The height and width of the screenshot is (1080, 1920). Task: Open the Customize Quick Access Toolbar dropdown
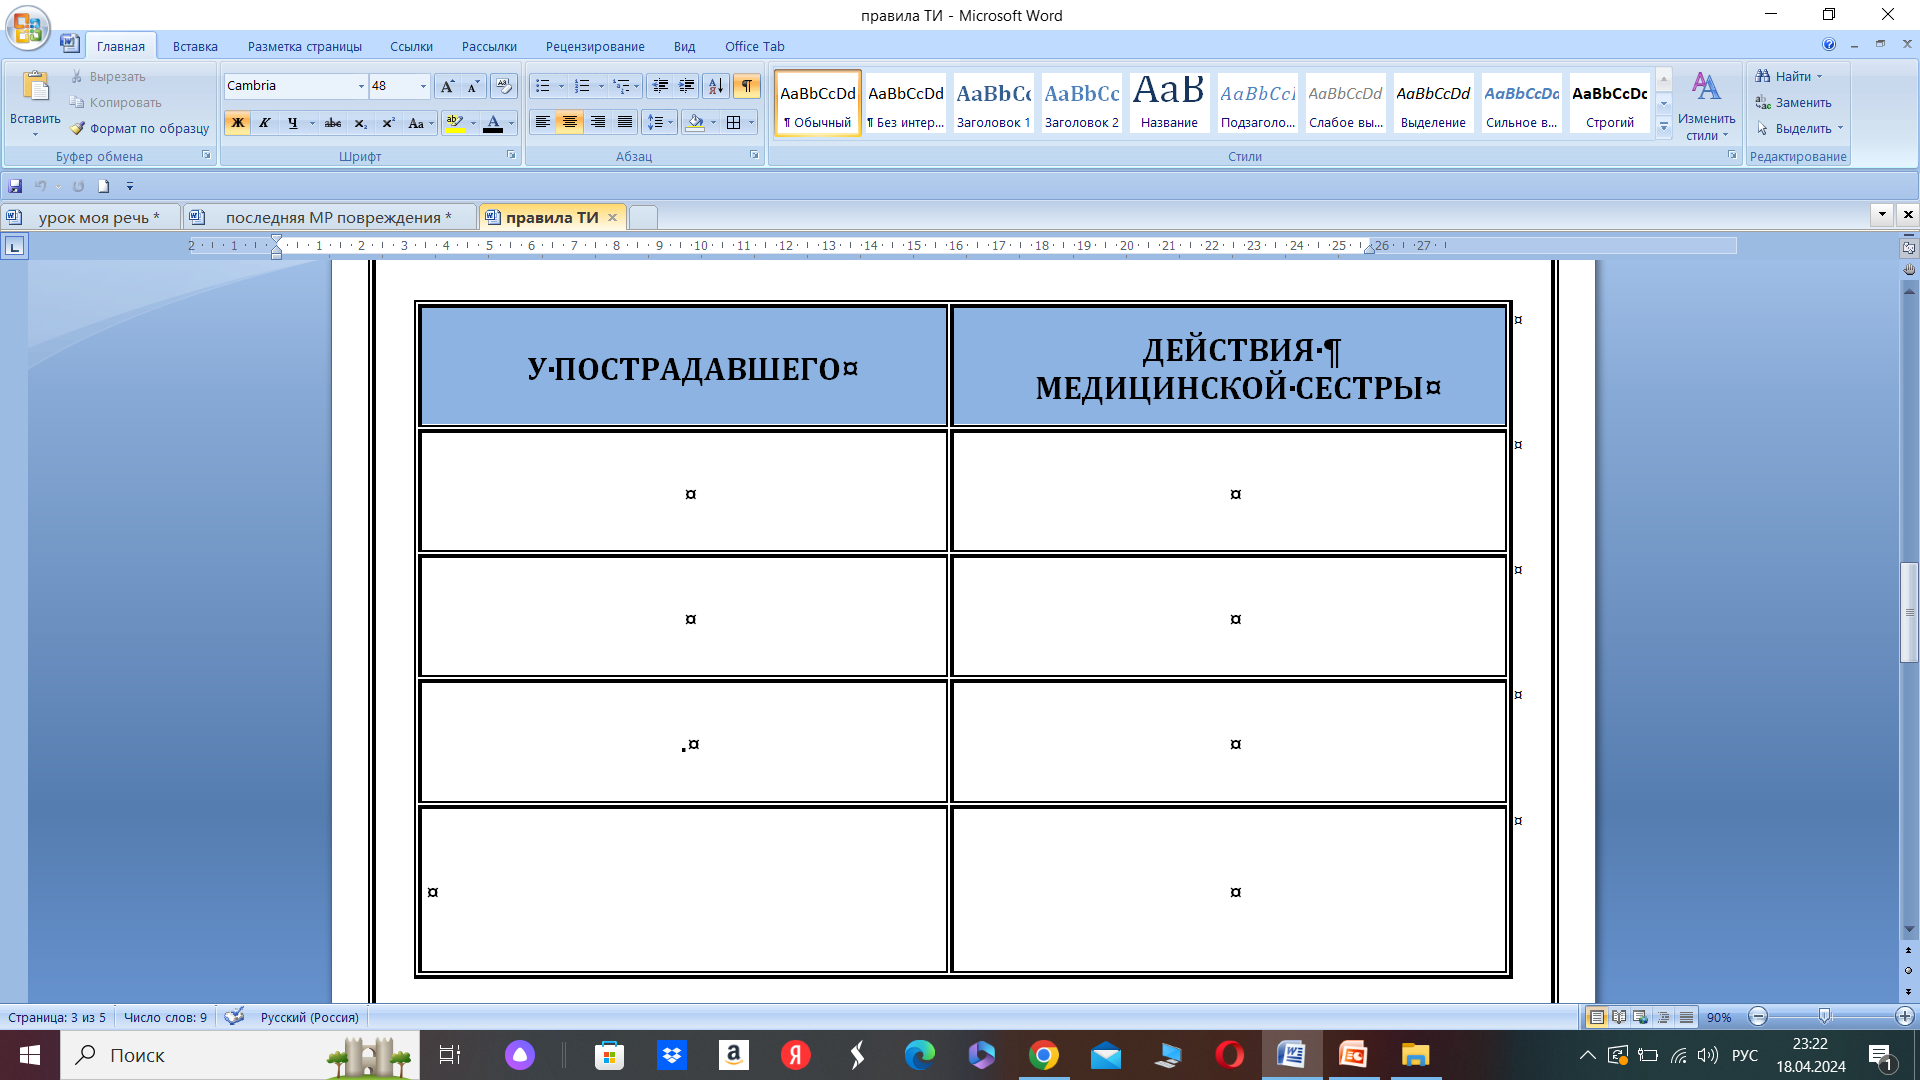pos(130,186)
